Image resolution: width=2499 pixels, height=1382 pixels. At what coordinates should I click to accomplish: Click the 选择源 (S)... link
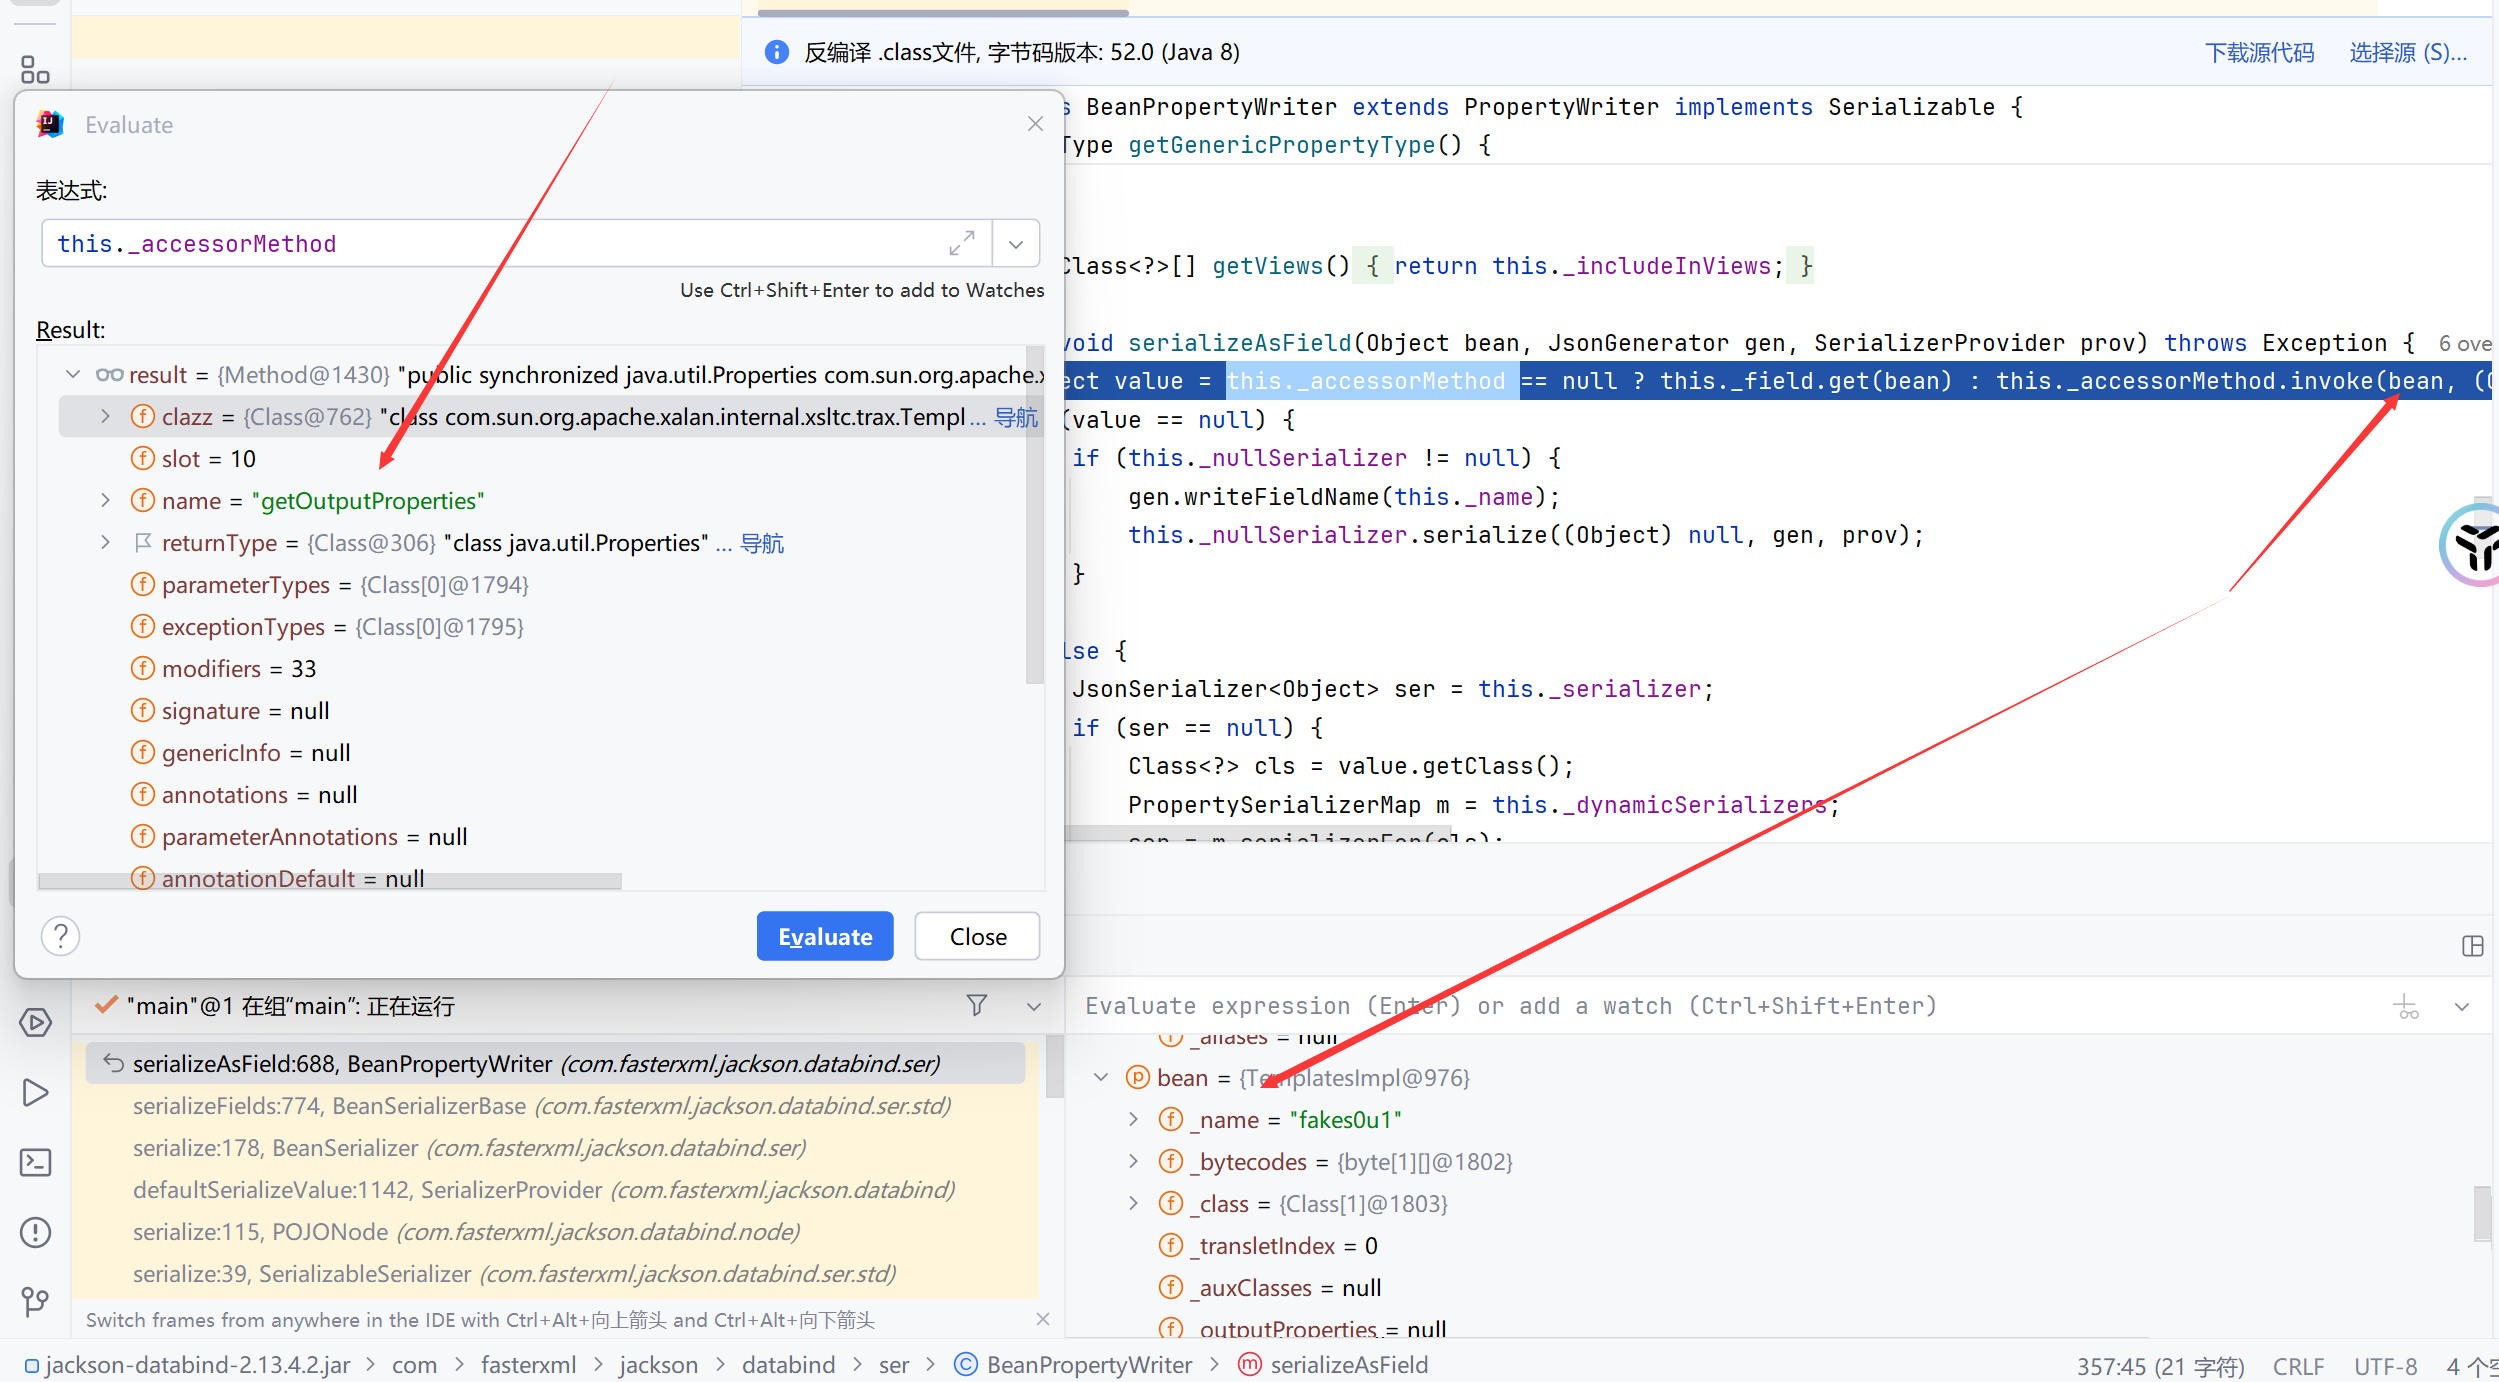2407,52
